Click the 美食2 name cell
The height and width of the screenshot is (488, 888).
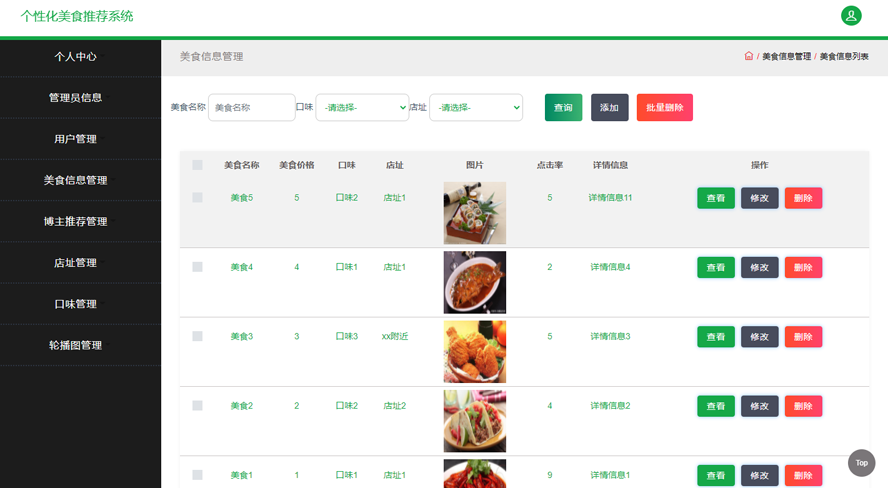[241, 405]
